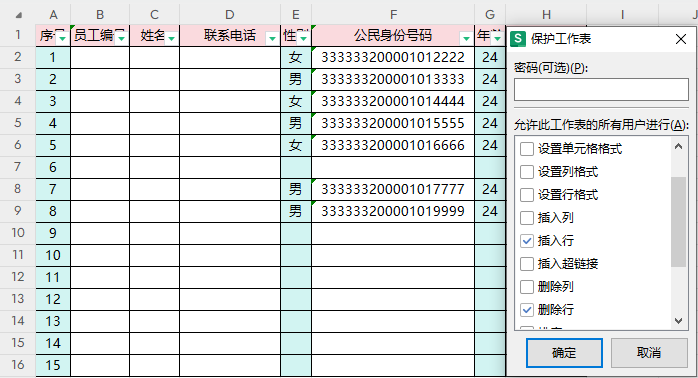Click the WPS spreadsheet logo in dialog title
This screenshot has width=698, height=378.
click(518, 39)
